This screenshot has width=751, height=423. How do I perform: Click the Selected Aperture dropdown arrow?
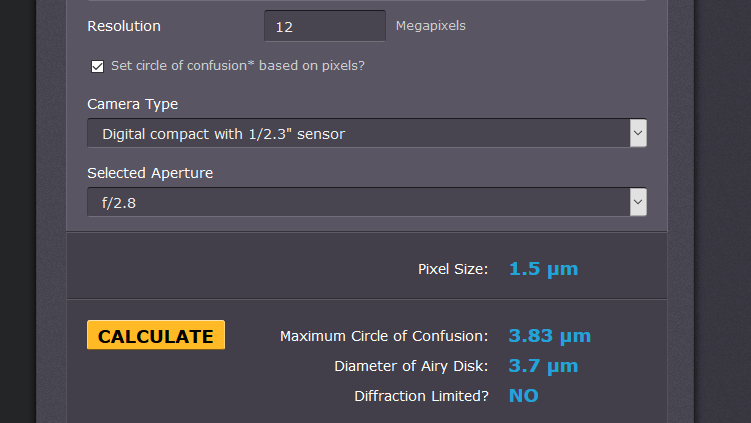tap(637, 202)
